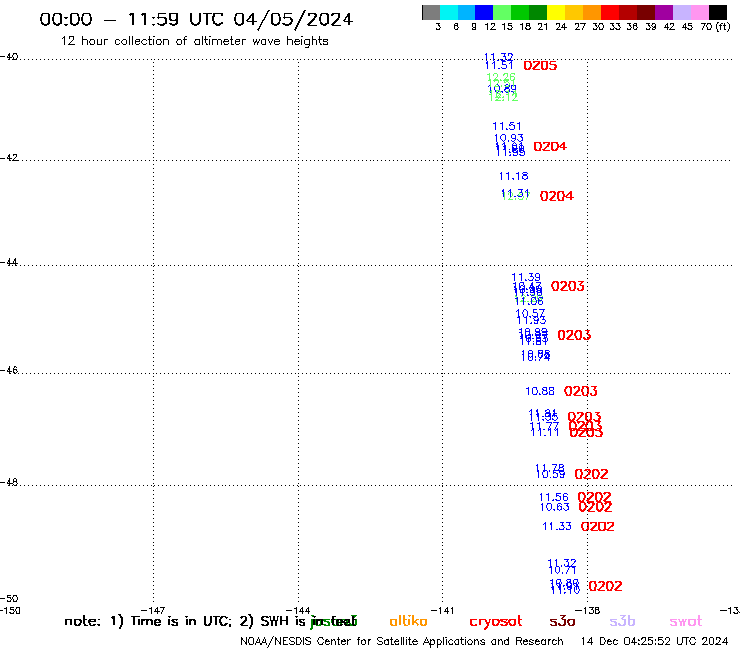Click the latitude label '-42'
Screen dimensions: 740x650
pos(9,157)
